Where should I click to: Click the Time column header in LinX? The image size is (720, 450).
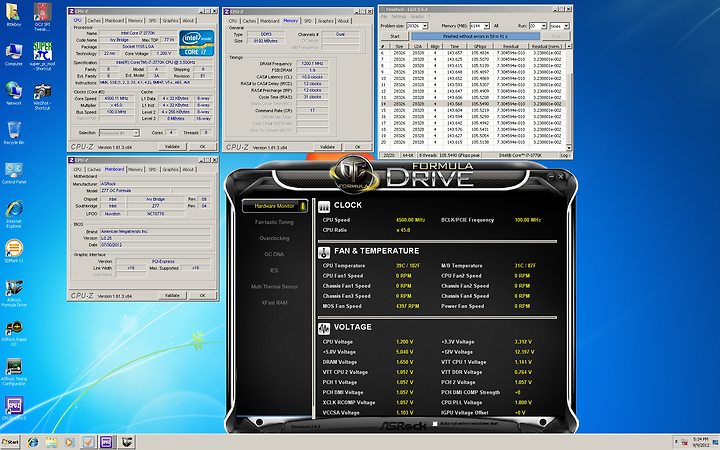pos(454,46)
